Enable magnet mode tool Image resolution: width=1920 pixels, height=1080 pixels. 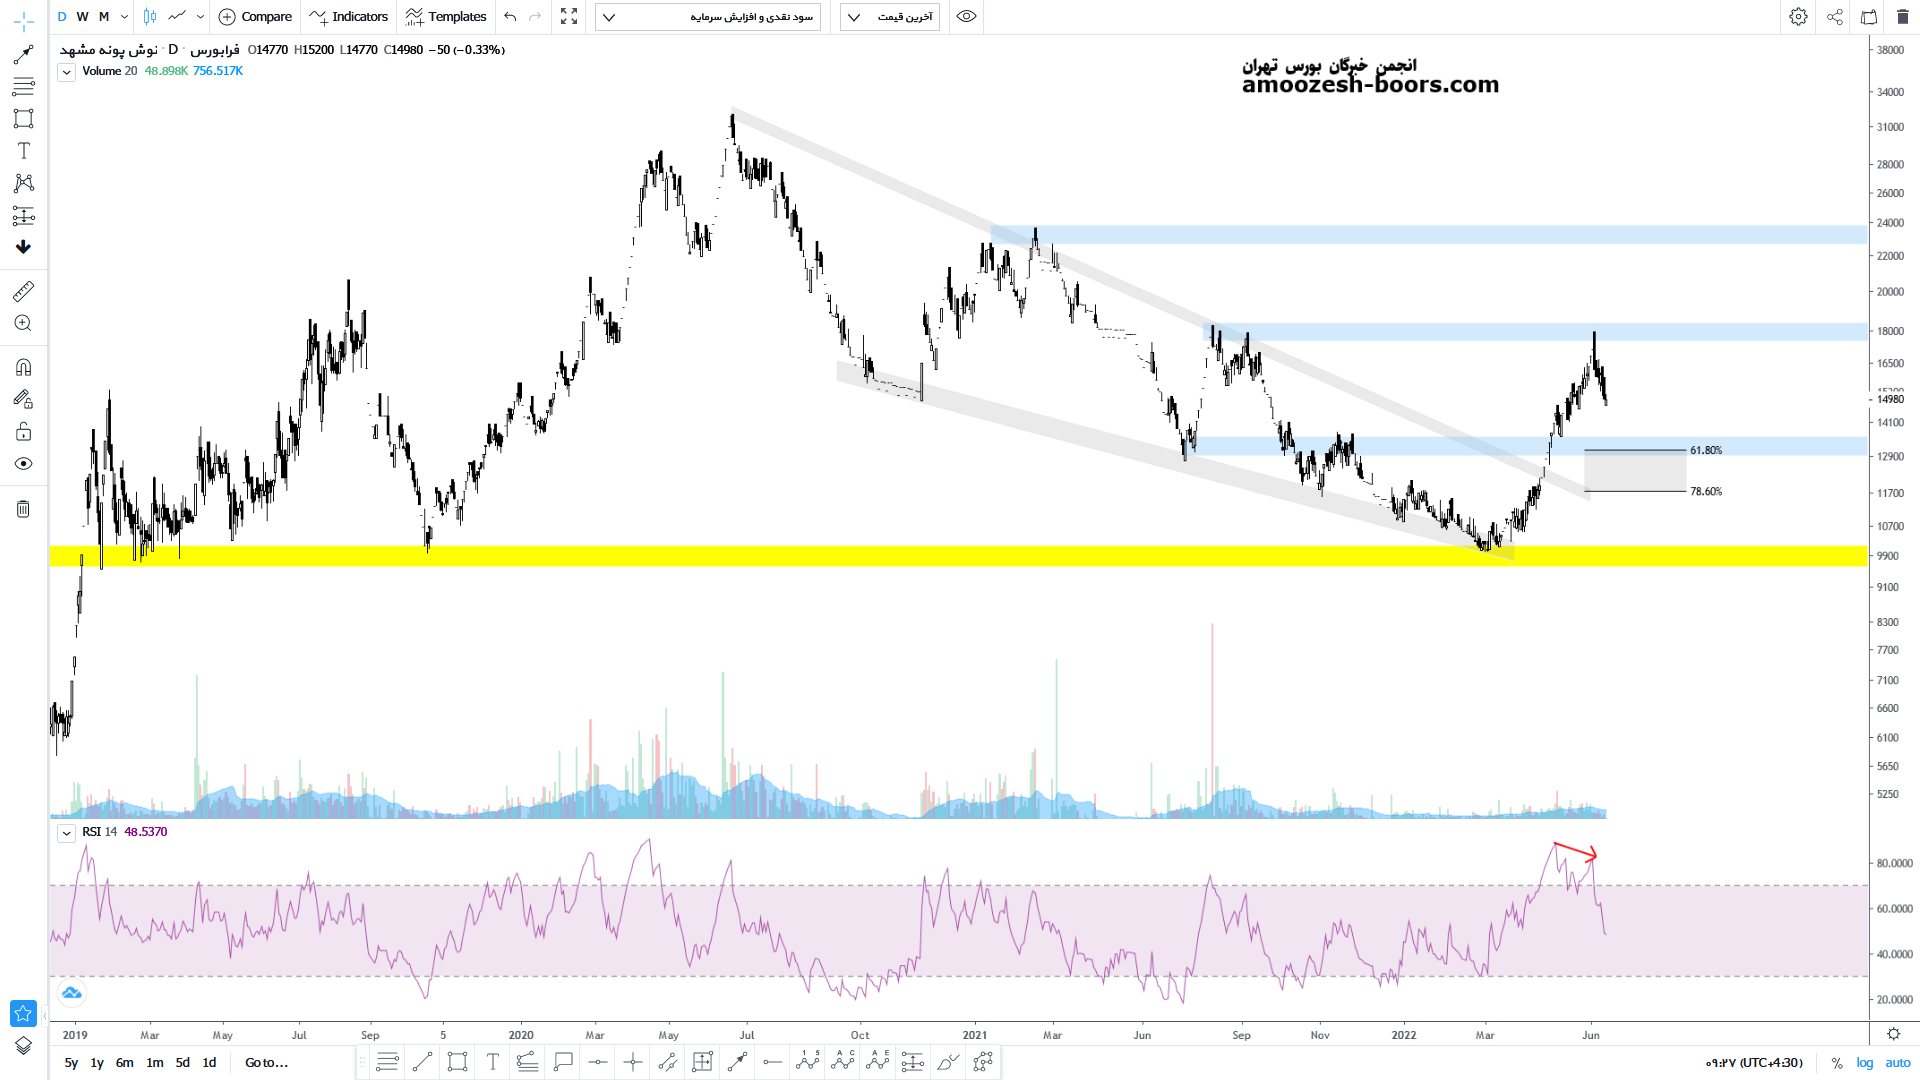23,367
